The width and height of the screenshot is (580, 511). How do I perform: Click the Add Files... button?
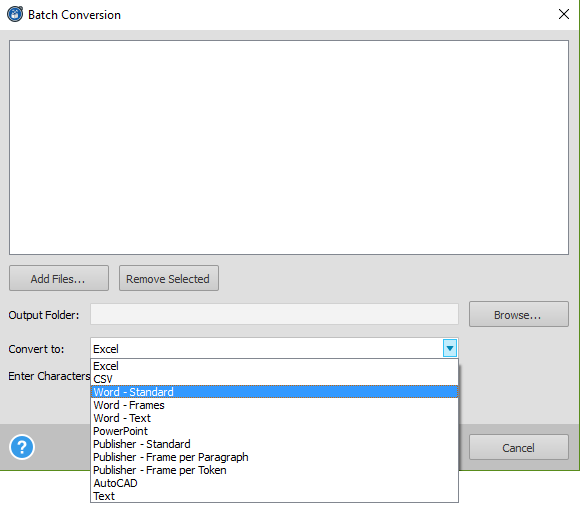[x=59, y=278]
